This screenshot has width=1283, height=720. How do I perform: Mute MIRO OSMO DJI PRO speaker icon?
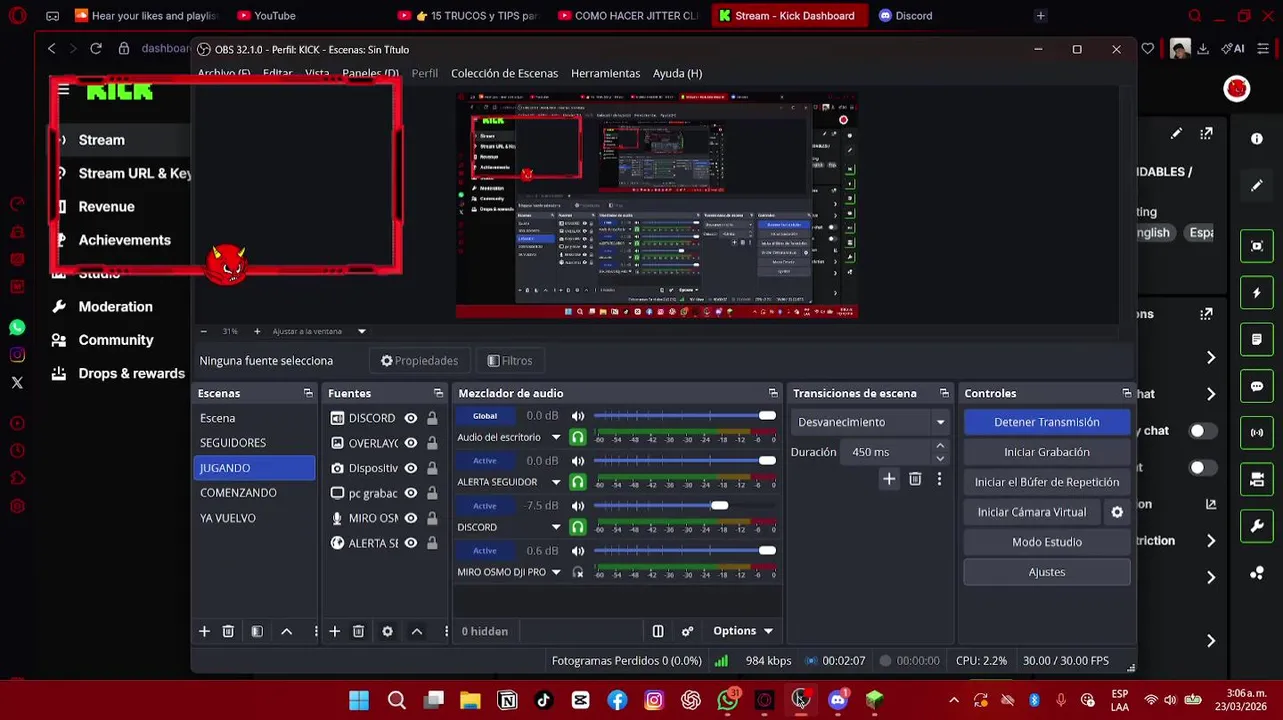tap(578, 551)
